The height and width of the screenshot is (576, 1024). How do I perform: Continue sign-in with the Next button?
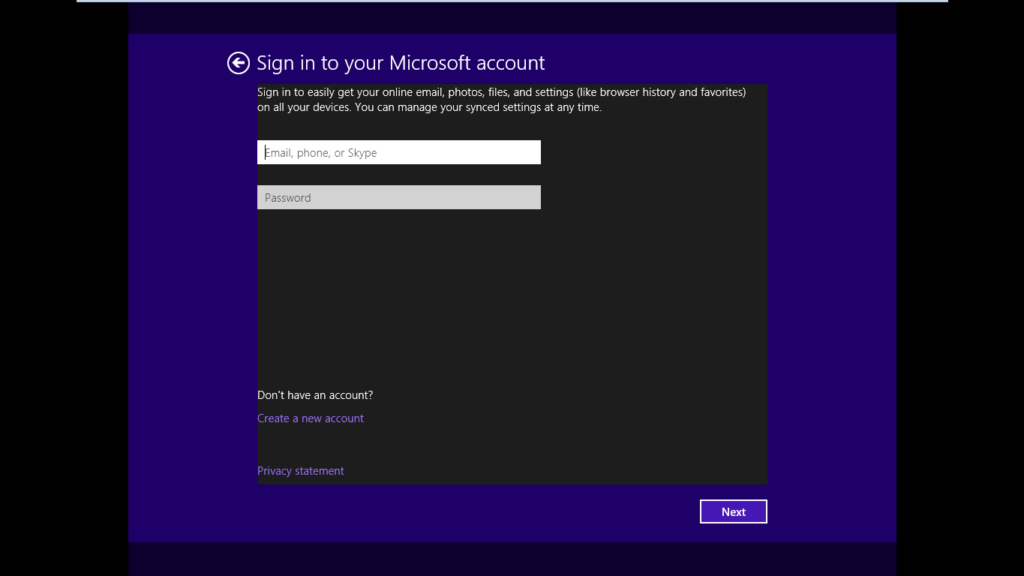point(733,512)
